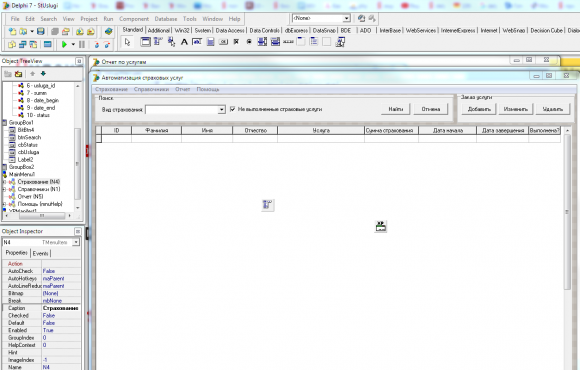This screenshot has width=580, height=370.
Task: Click the Save file toolbar icon
Action: [x=41, y=31]
